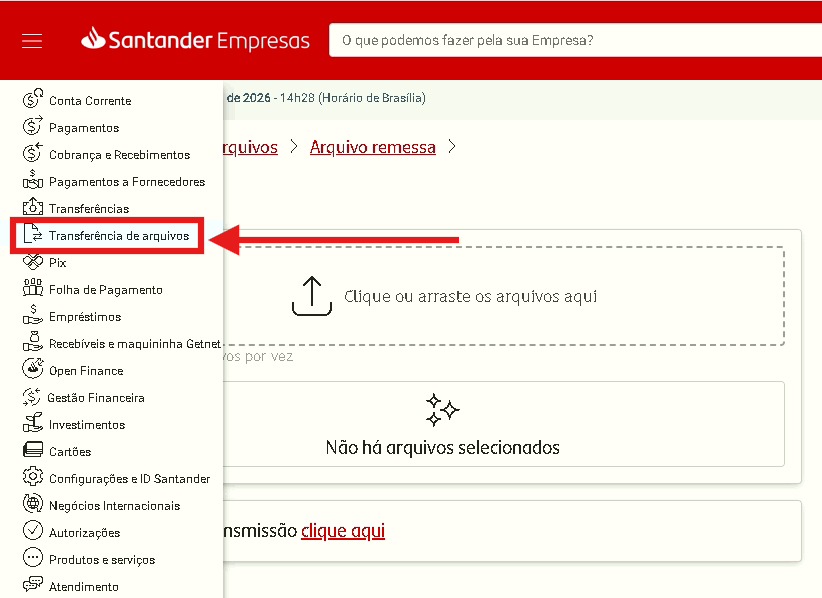Click the Autorizações checkmark icon
The height and width of the screenshot is (598, 822).
(x=33, y=530)
